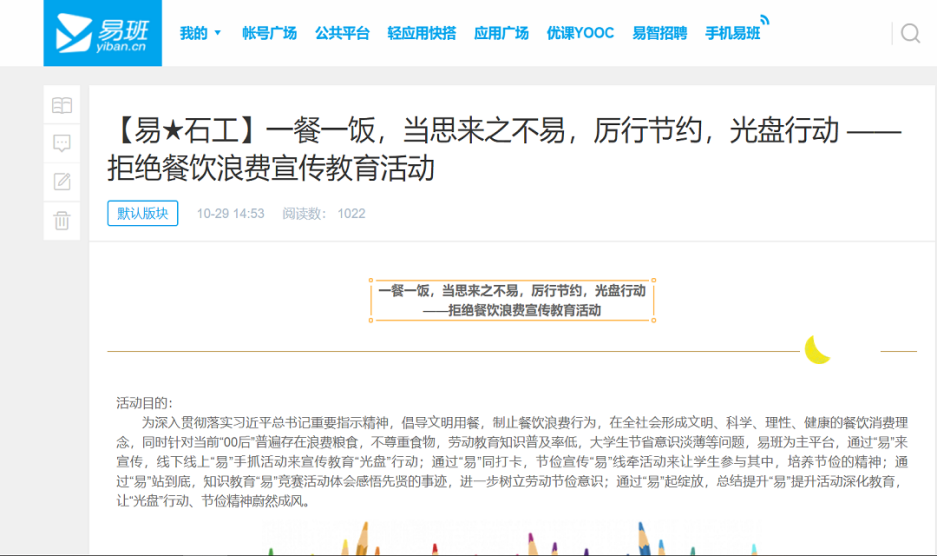Image resolution: width=937 pixels, height=556 pixels.
Task: Click the 手机易班 link
Action: [732, 33]
